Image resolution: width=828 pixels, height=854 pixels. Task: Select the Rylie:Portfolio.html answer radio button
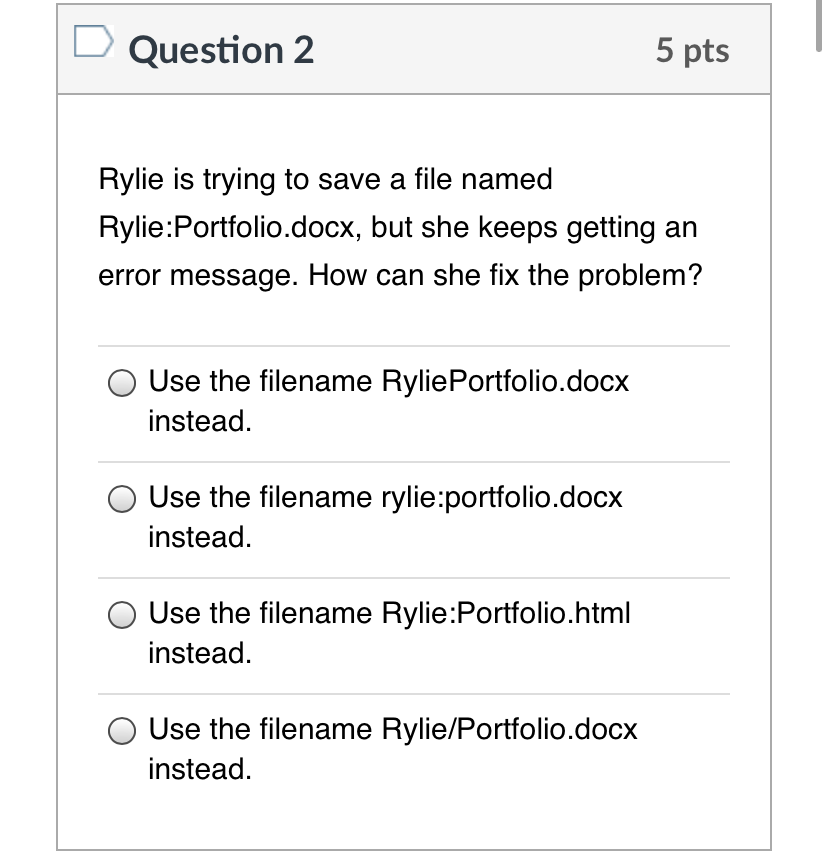point(121,614)
